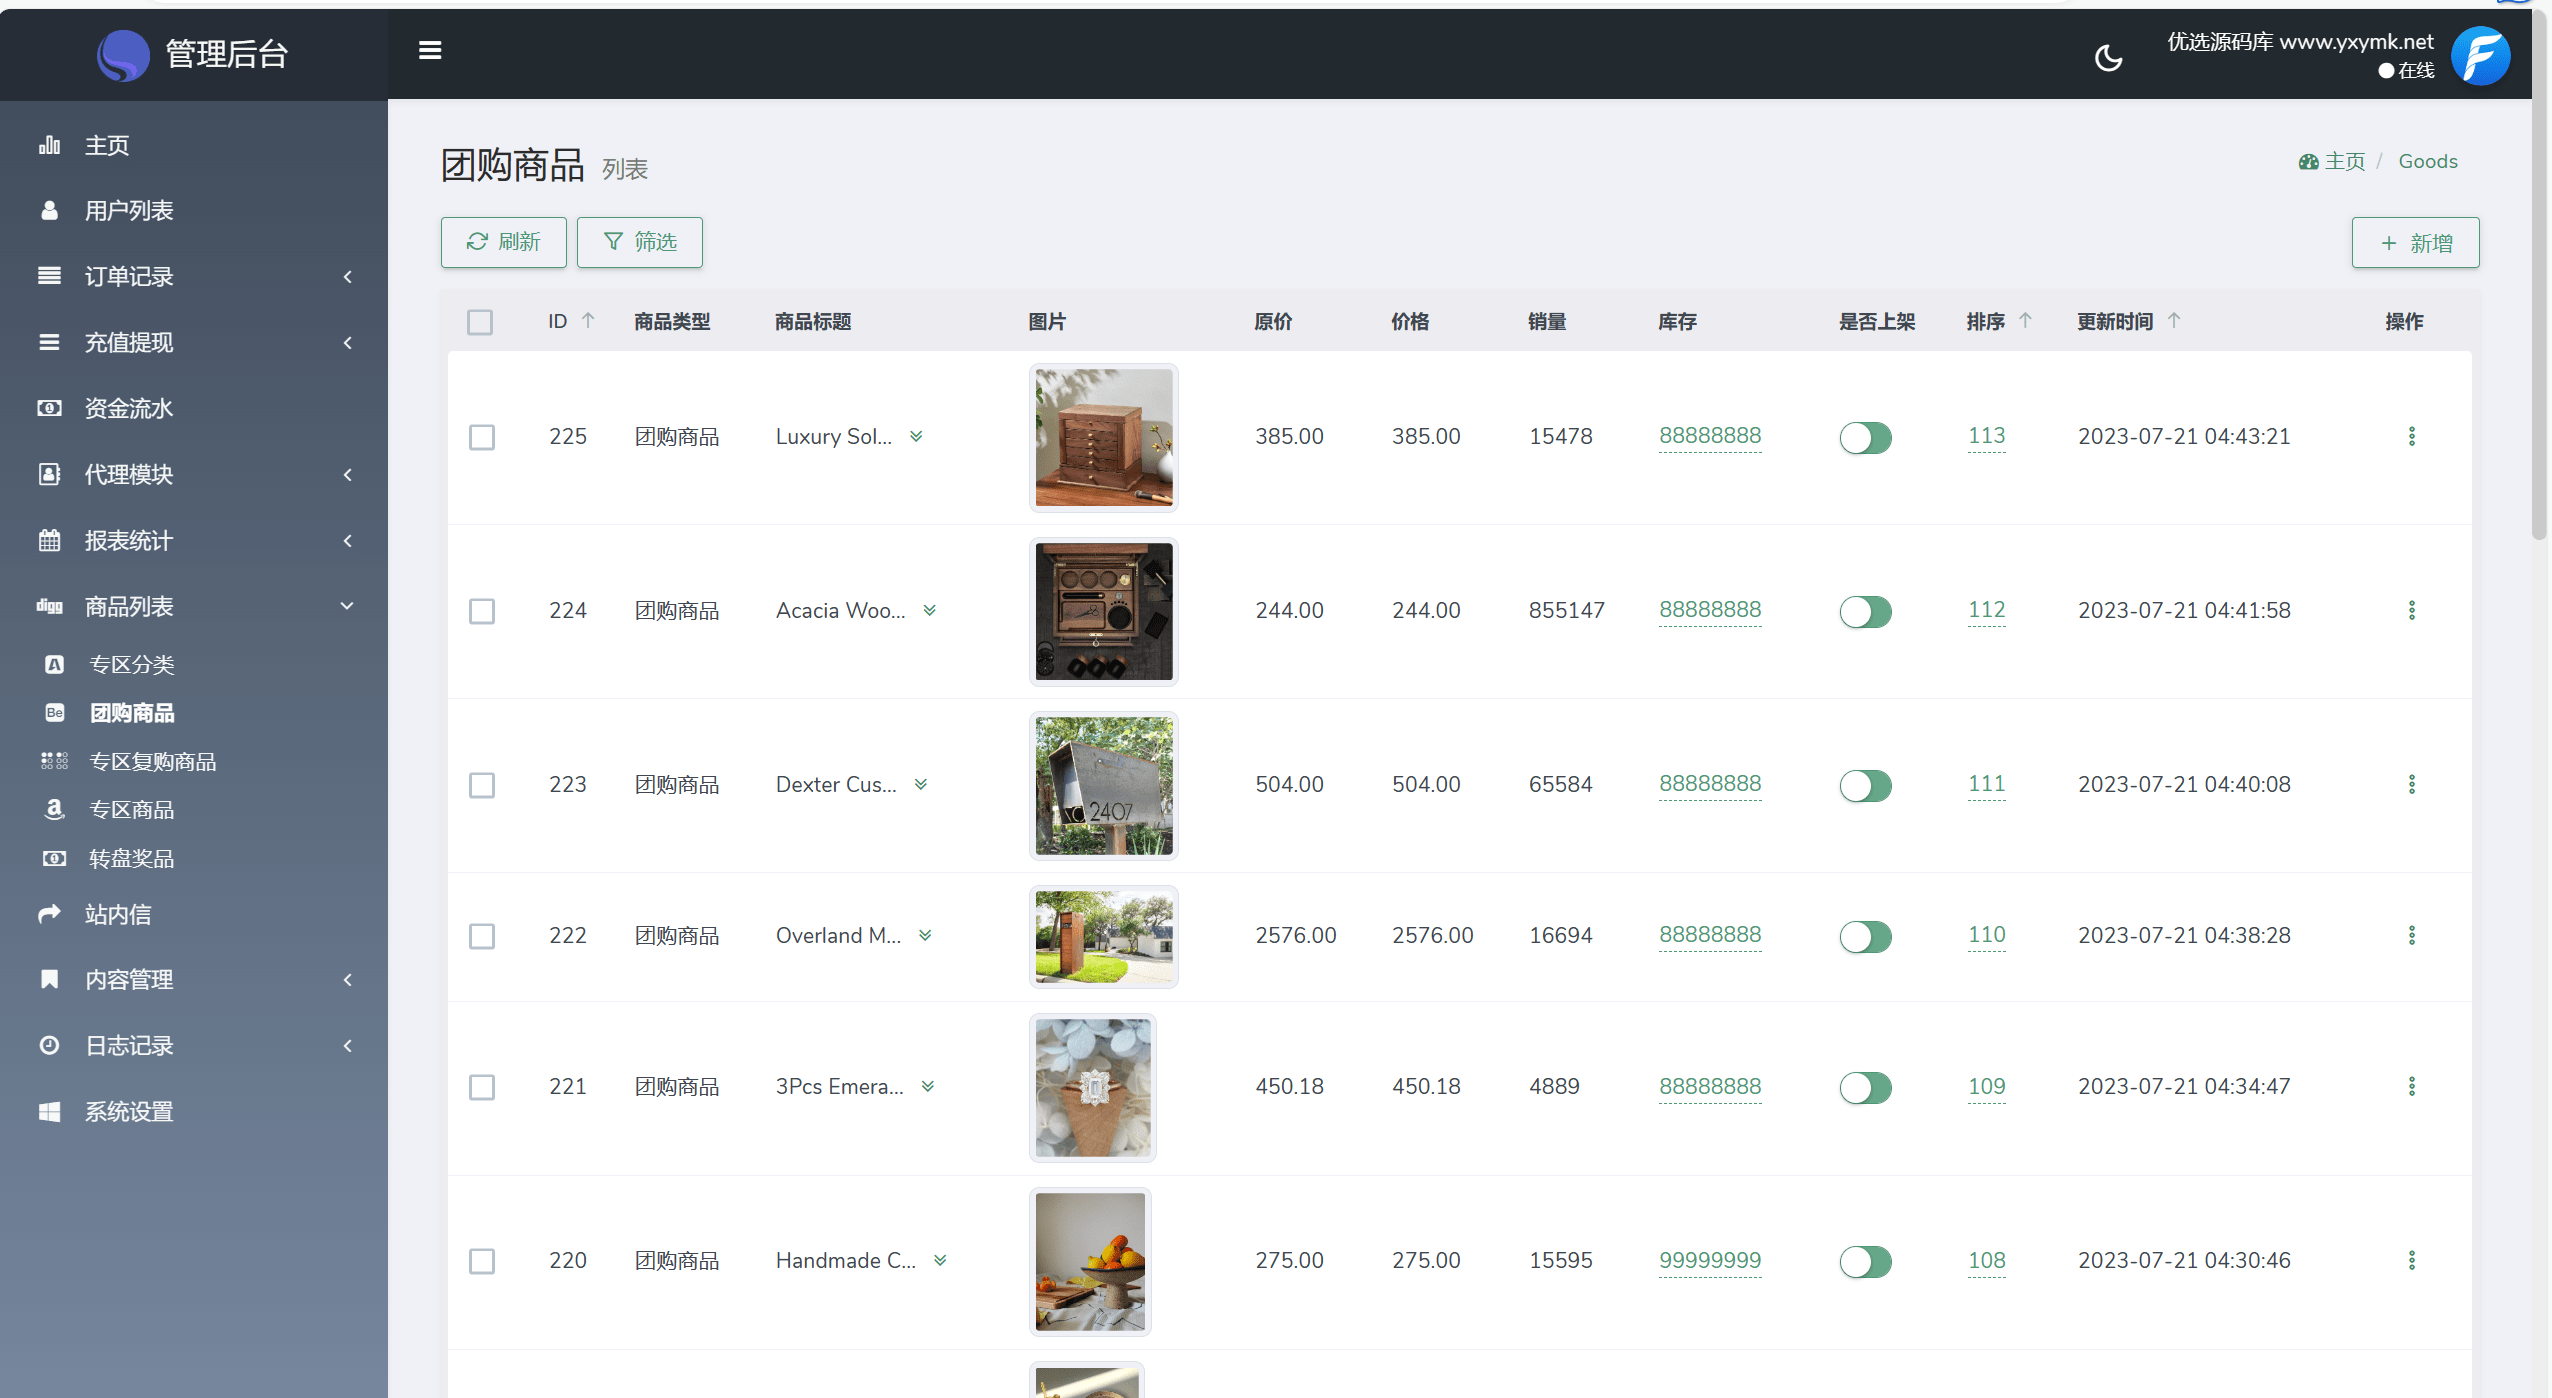Open 专区复购商品 submenu item

coord(152,762)
